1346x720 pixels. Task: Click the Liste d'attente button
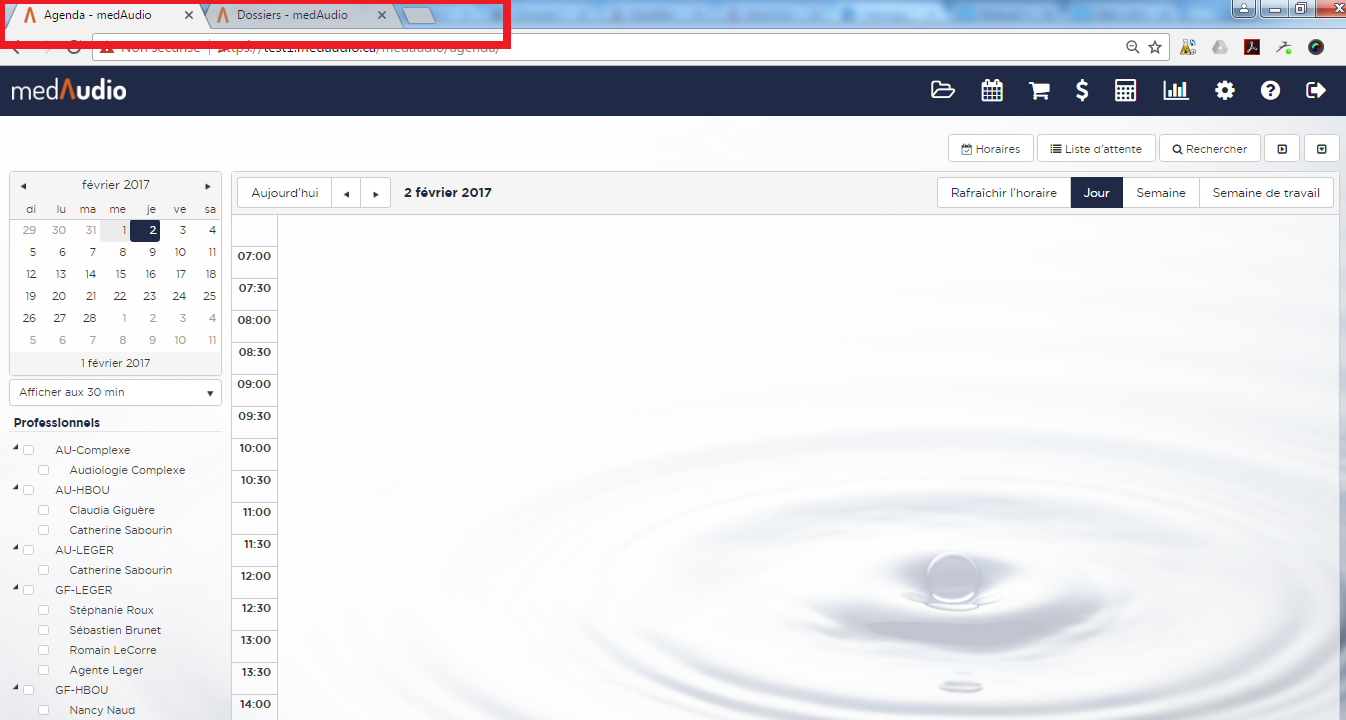pos(1096,149)
